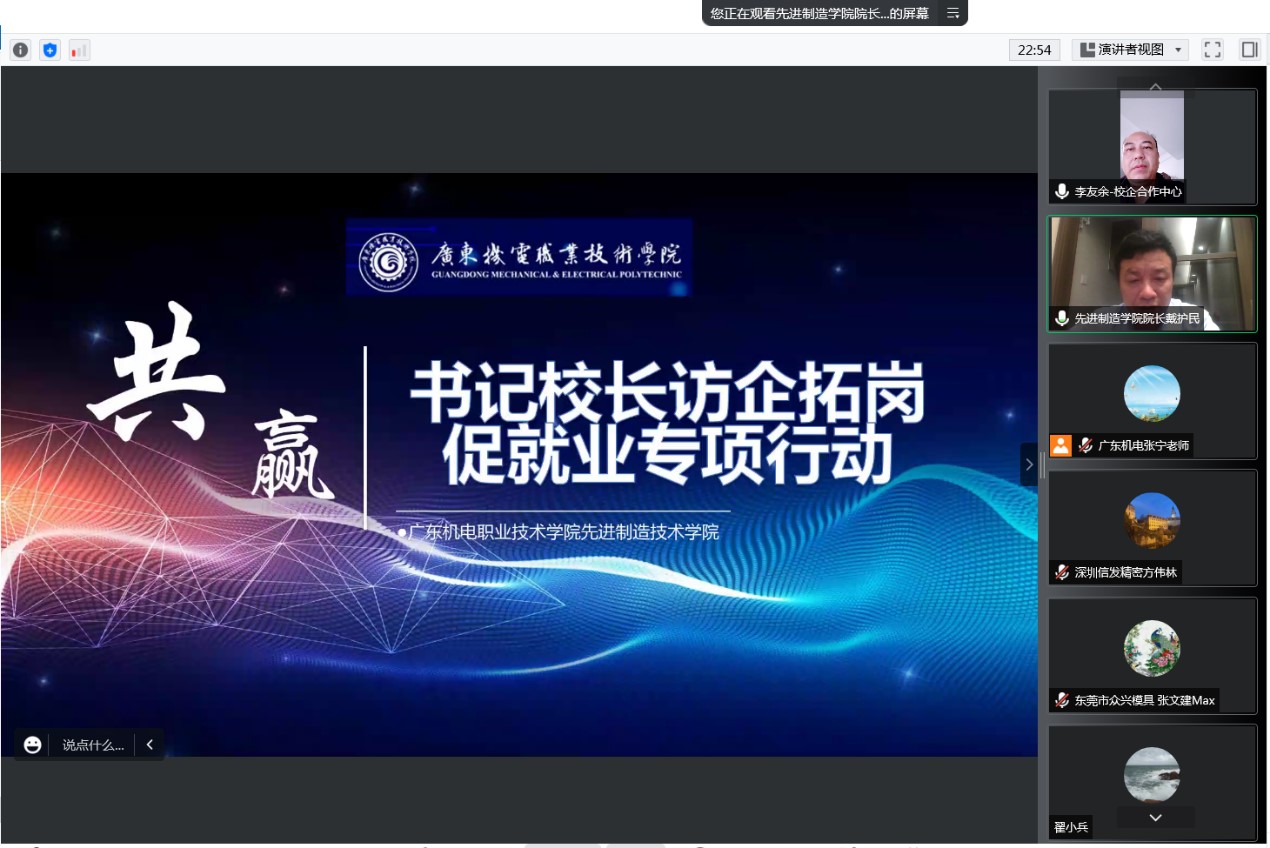Image resolution: width=1270 pixels, height=848 pixels.
Task: Click the slide subtitle 广东机电职业技术学院先进制造技术学院
Action: (x=563, y=532)
